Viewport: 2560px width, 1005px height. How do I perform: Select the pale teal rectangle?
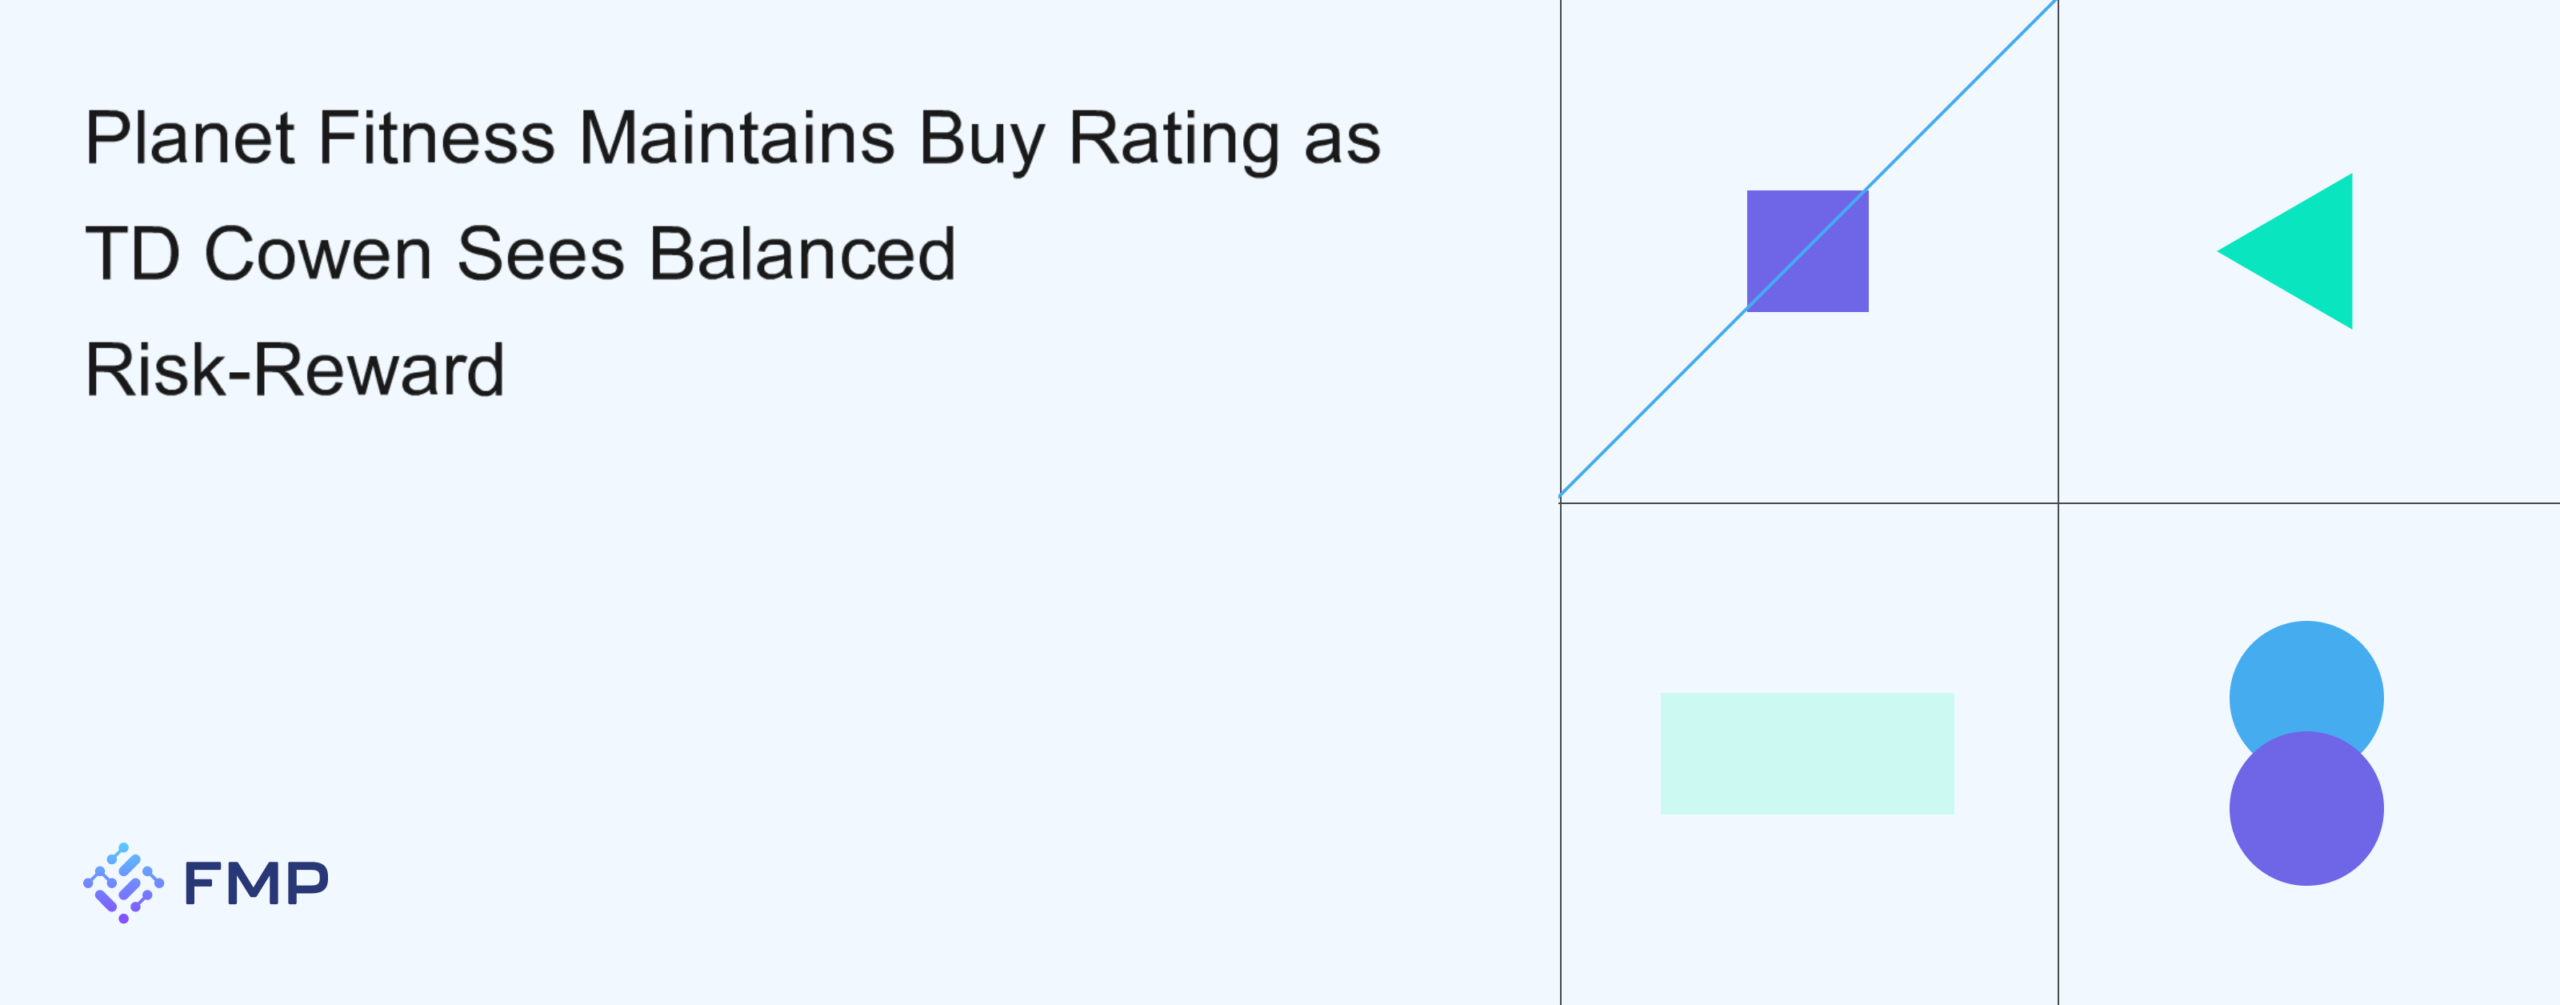pyautogui.click(x=1807, y=753)
